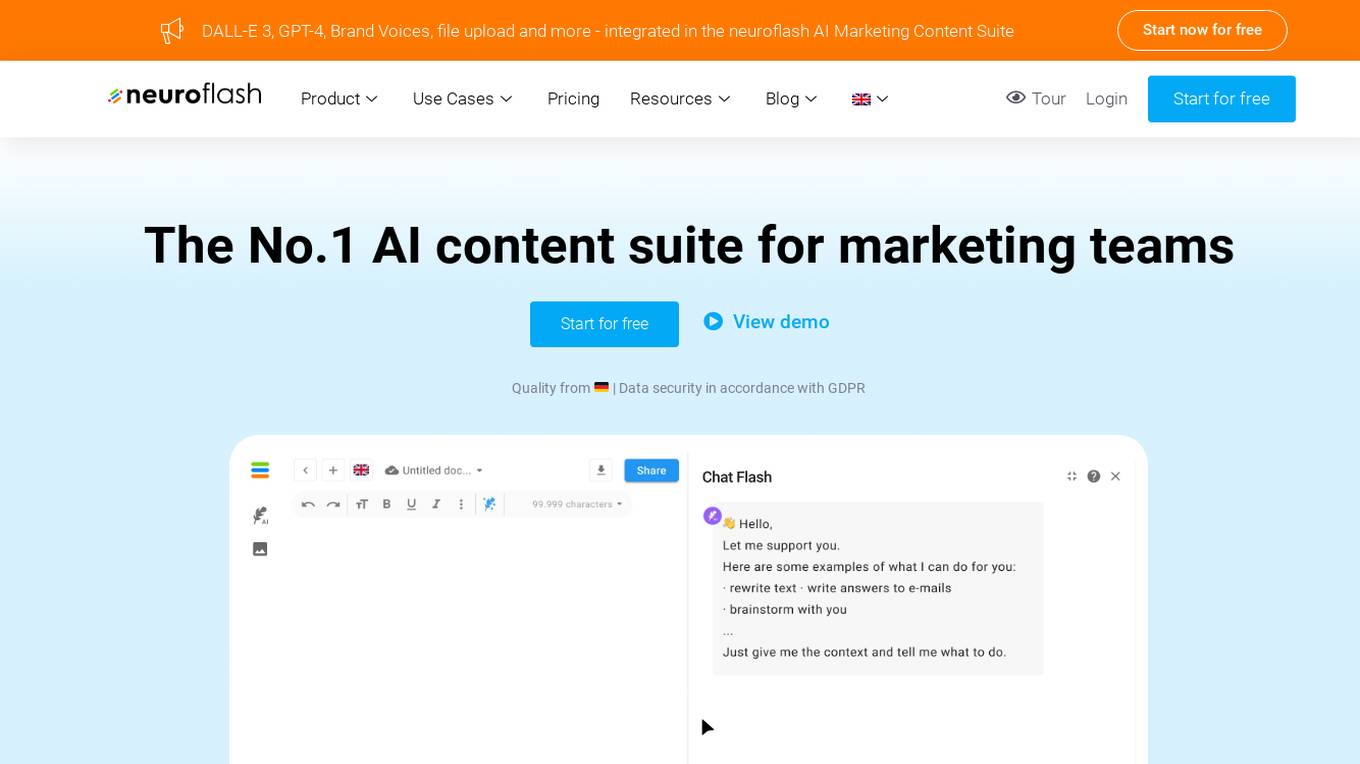Screen dimensions: 1360x764
Task: Click the eye icon beside Tour
Action: tap(1016, 97)
